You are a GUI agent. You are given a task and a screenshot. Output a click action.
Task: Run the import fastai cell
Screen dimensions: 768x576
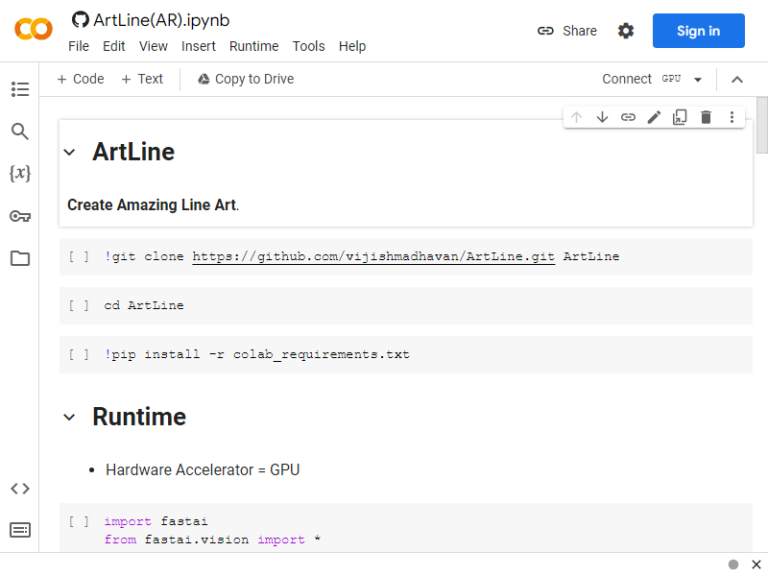pyautogui.click(x=79, y=522)
